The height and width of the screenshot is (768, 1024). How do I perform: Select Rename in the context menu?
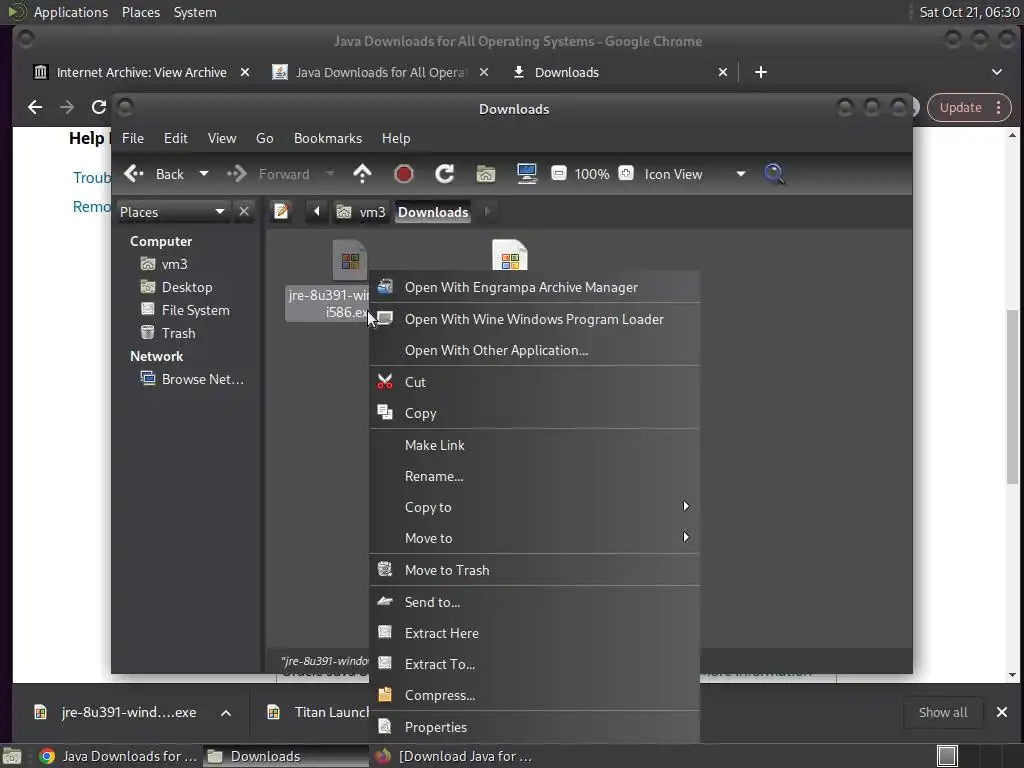tap(534, 476)
